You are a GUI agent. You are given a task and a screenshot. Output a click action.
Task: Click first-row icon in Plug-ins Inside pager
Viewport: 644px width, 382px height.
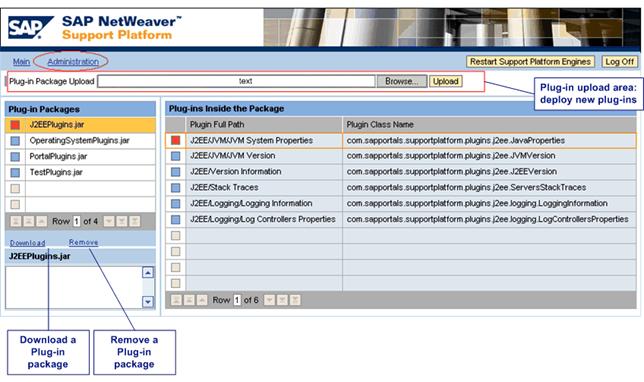[x=176, y=300]
